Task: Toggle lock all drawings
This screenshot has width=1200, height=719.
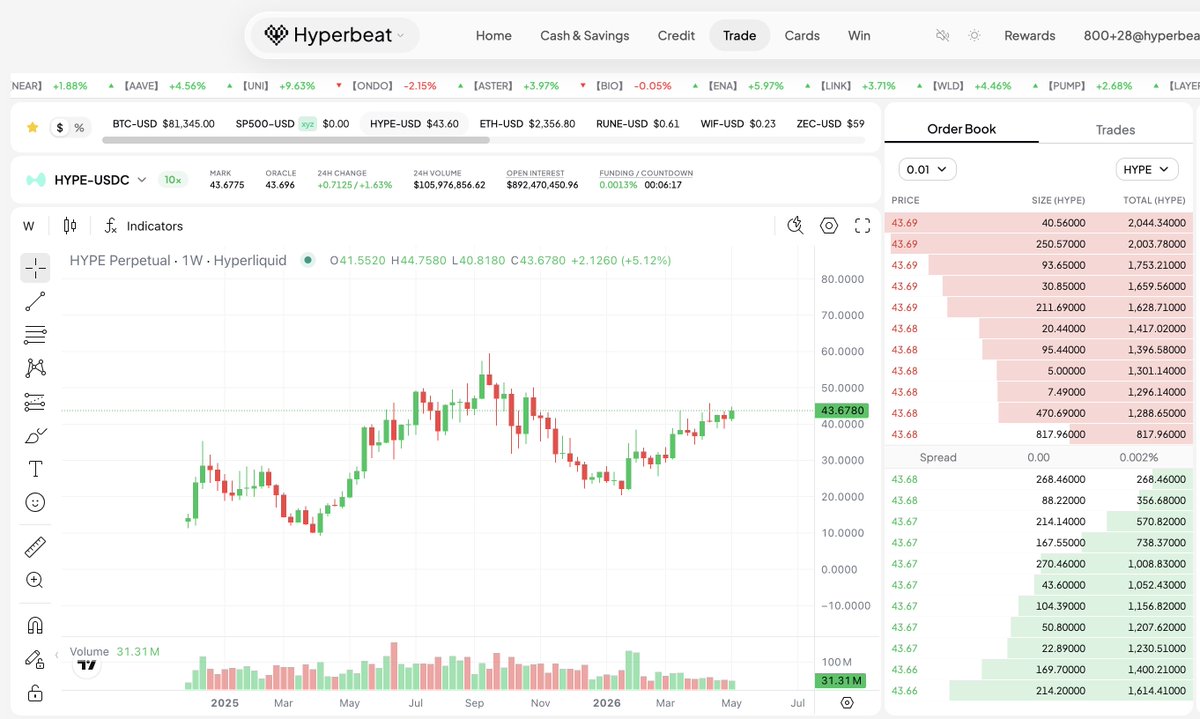Action: 35,693
